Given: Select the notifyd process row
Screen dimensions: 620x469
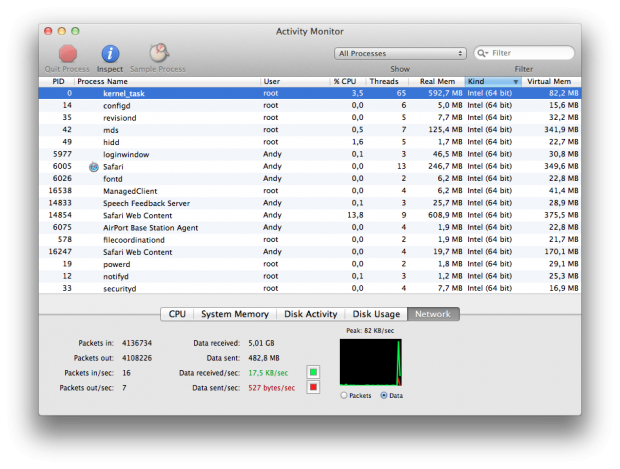Looking at the screenshot, I should tap(310, 276).
